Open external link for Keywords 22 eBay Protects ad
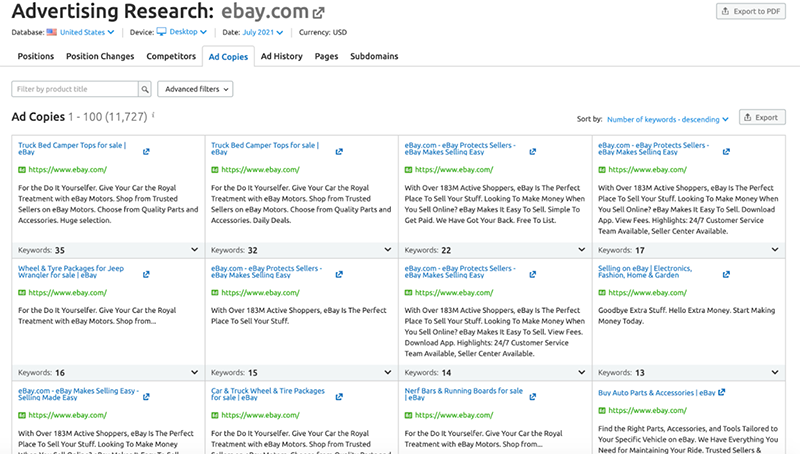 coord(533,152)
